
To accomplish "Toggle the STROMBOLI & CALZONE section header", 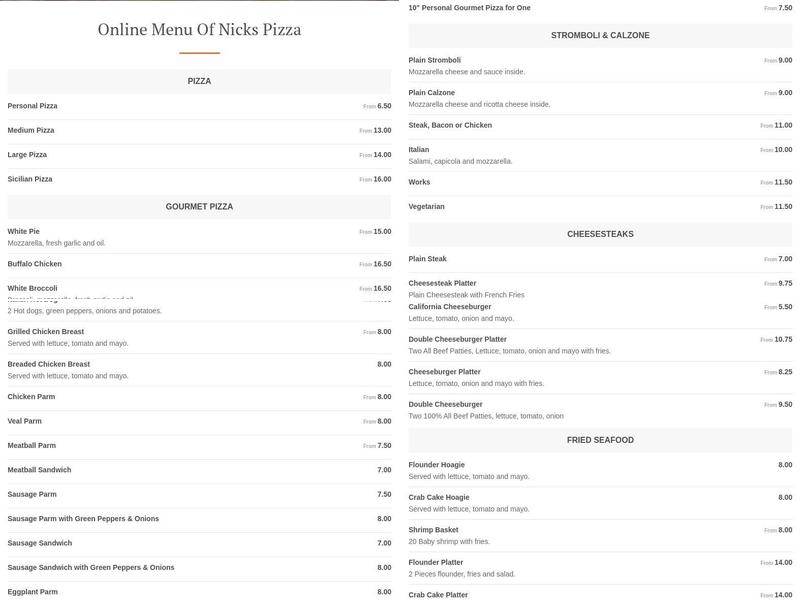I will click(x=600, y=36).
